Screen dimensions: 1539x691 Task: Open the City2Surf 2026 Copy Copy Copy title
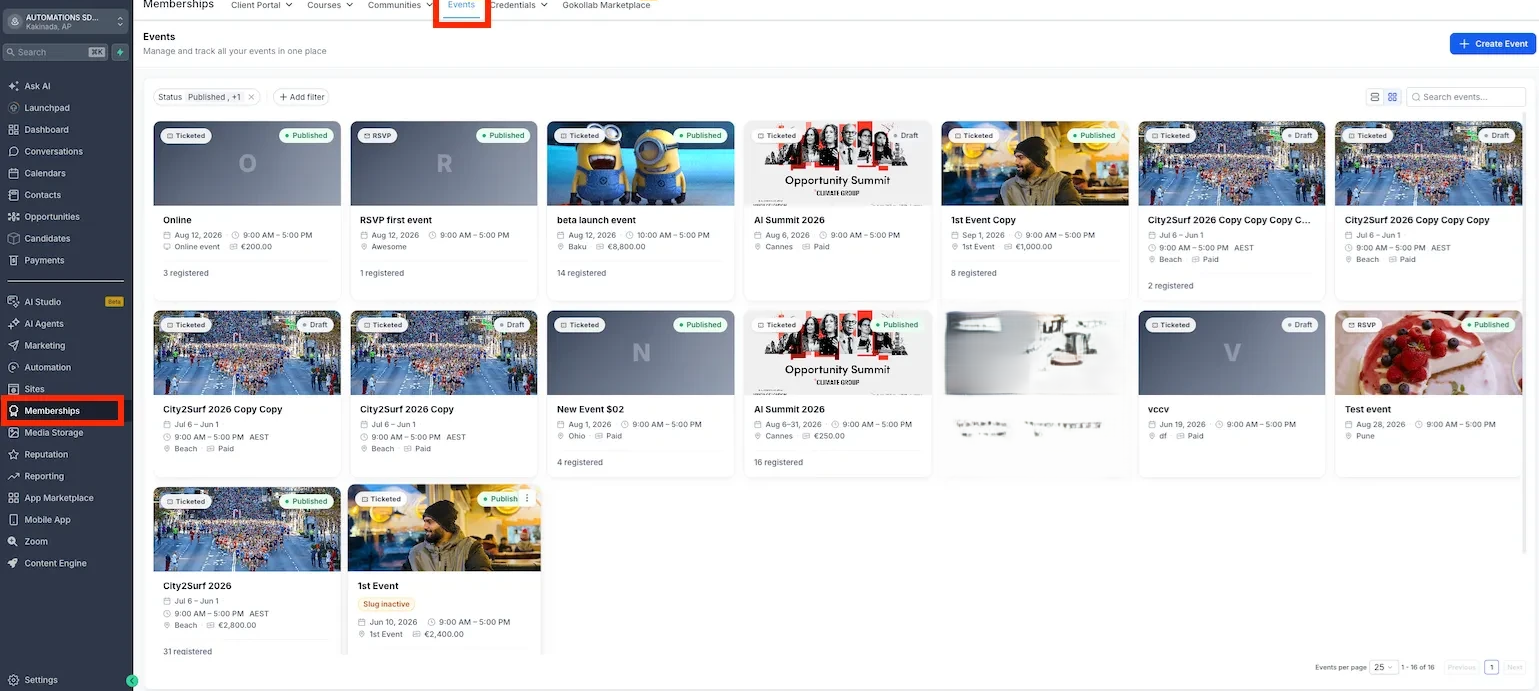(1417, 220)
